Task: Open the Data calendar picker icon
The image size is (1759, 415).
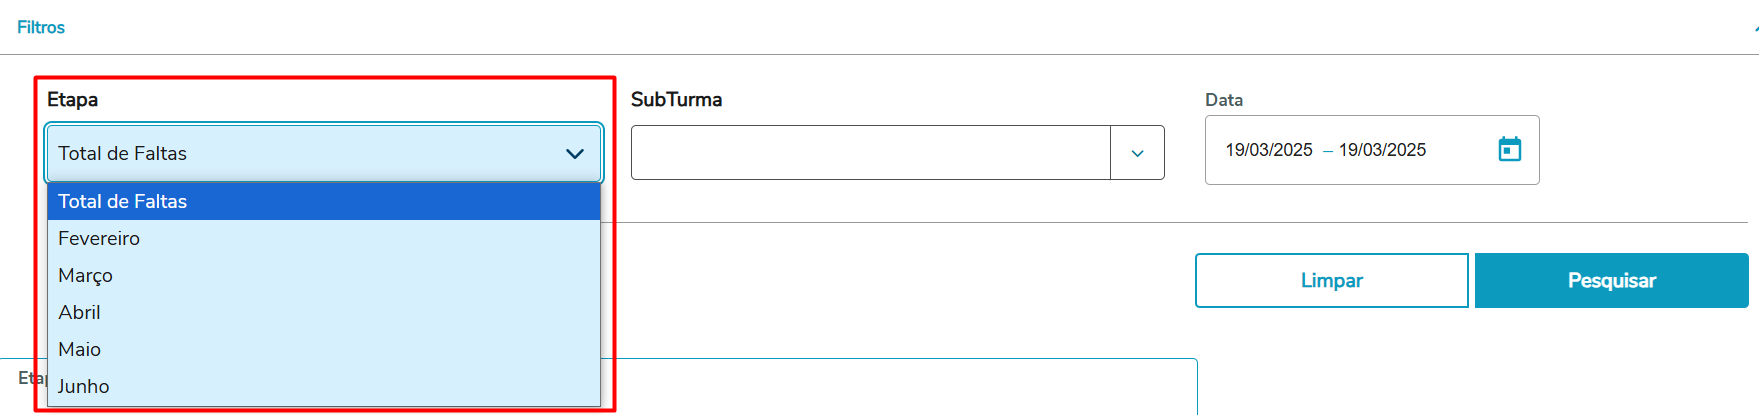Action: point(1509,150)
